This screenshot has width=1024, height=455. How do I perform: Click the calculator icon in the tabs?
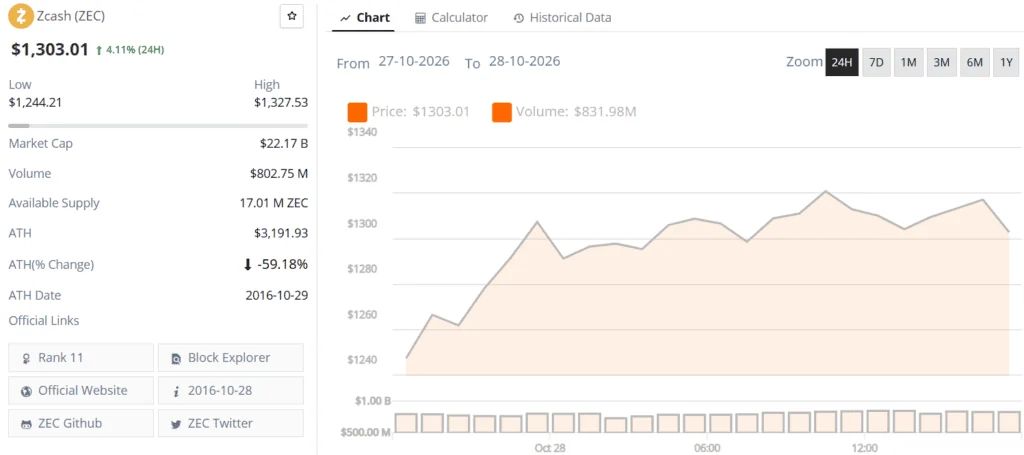click(x=421, y=18)
